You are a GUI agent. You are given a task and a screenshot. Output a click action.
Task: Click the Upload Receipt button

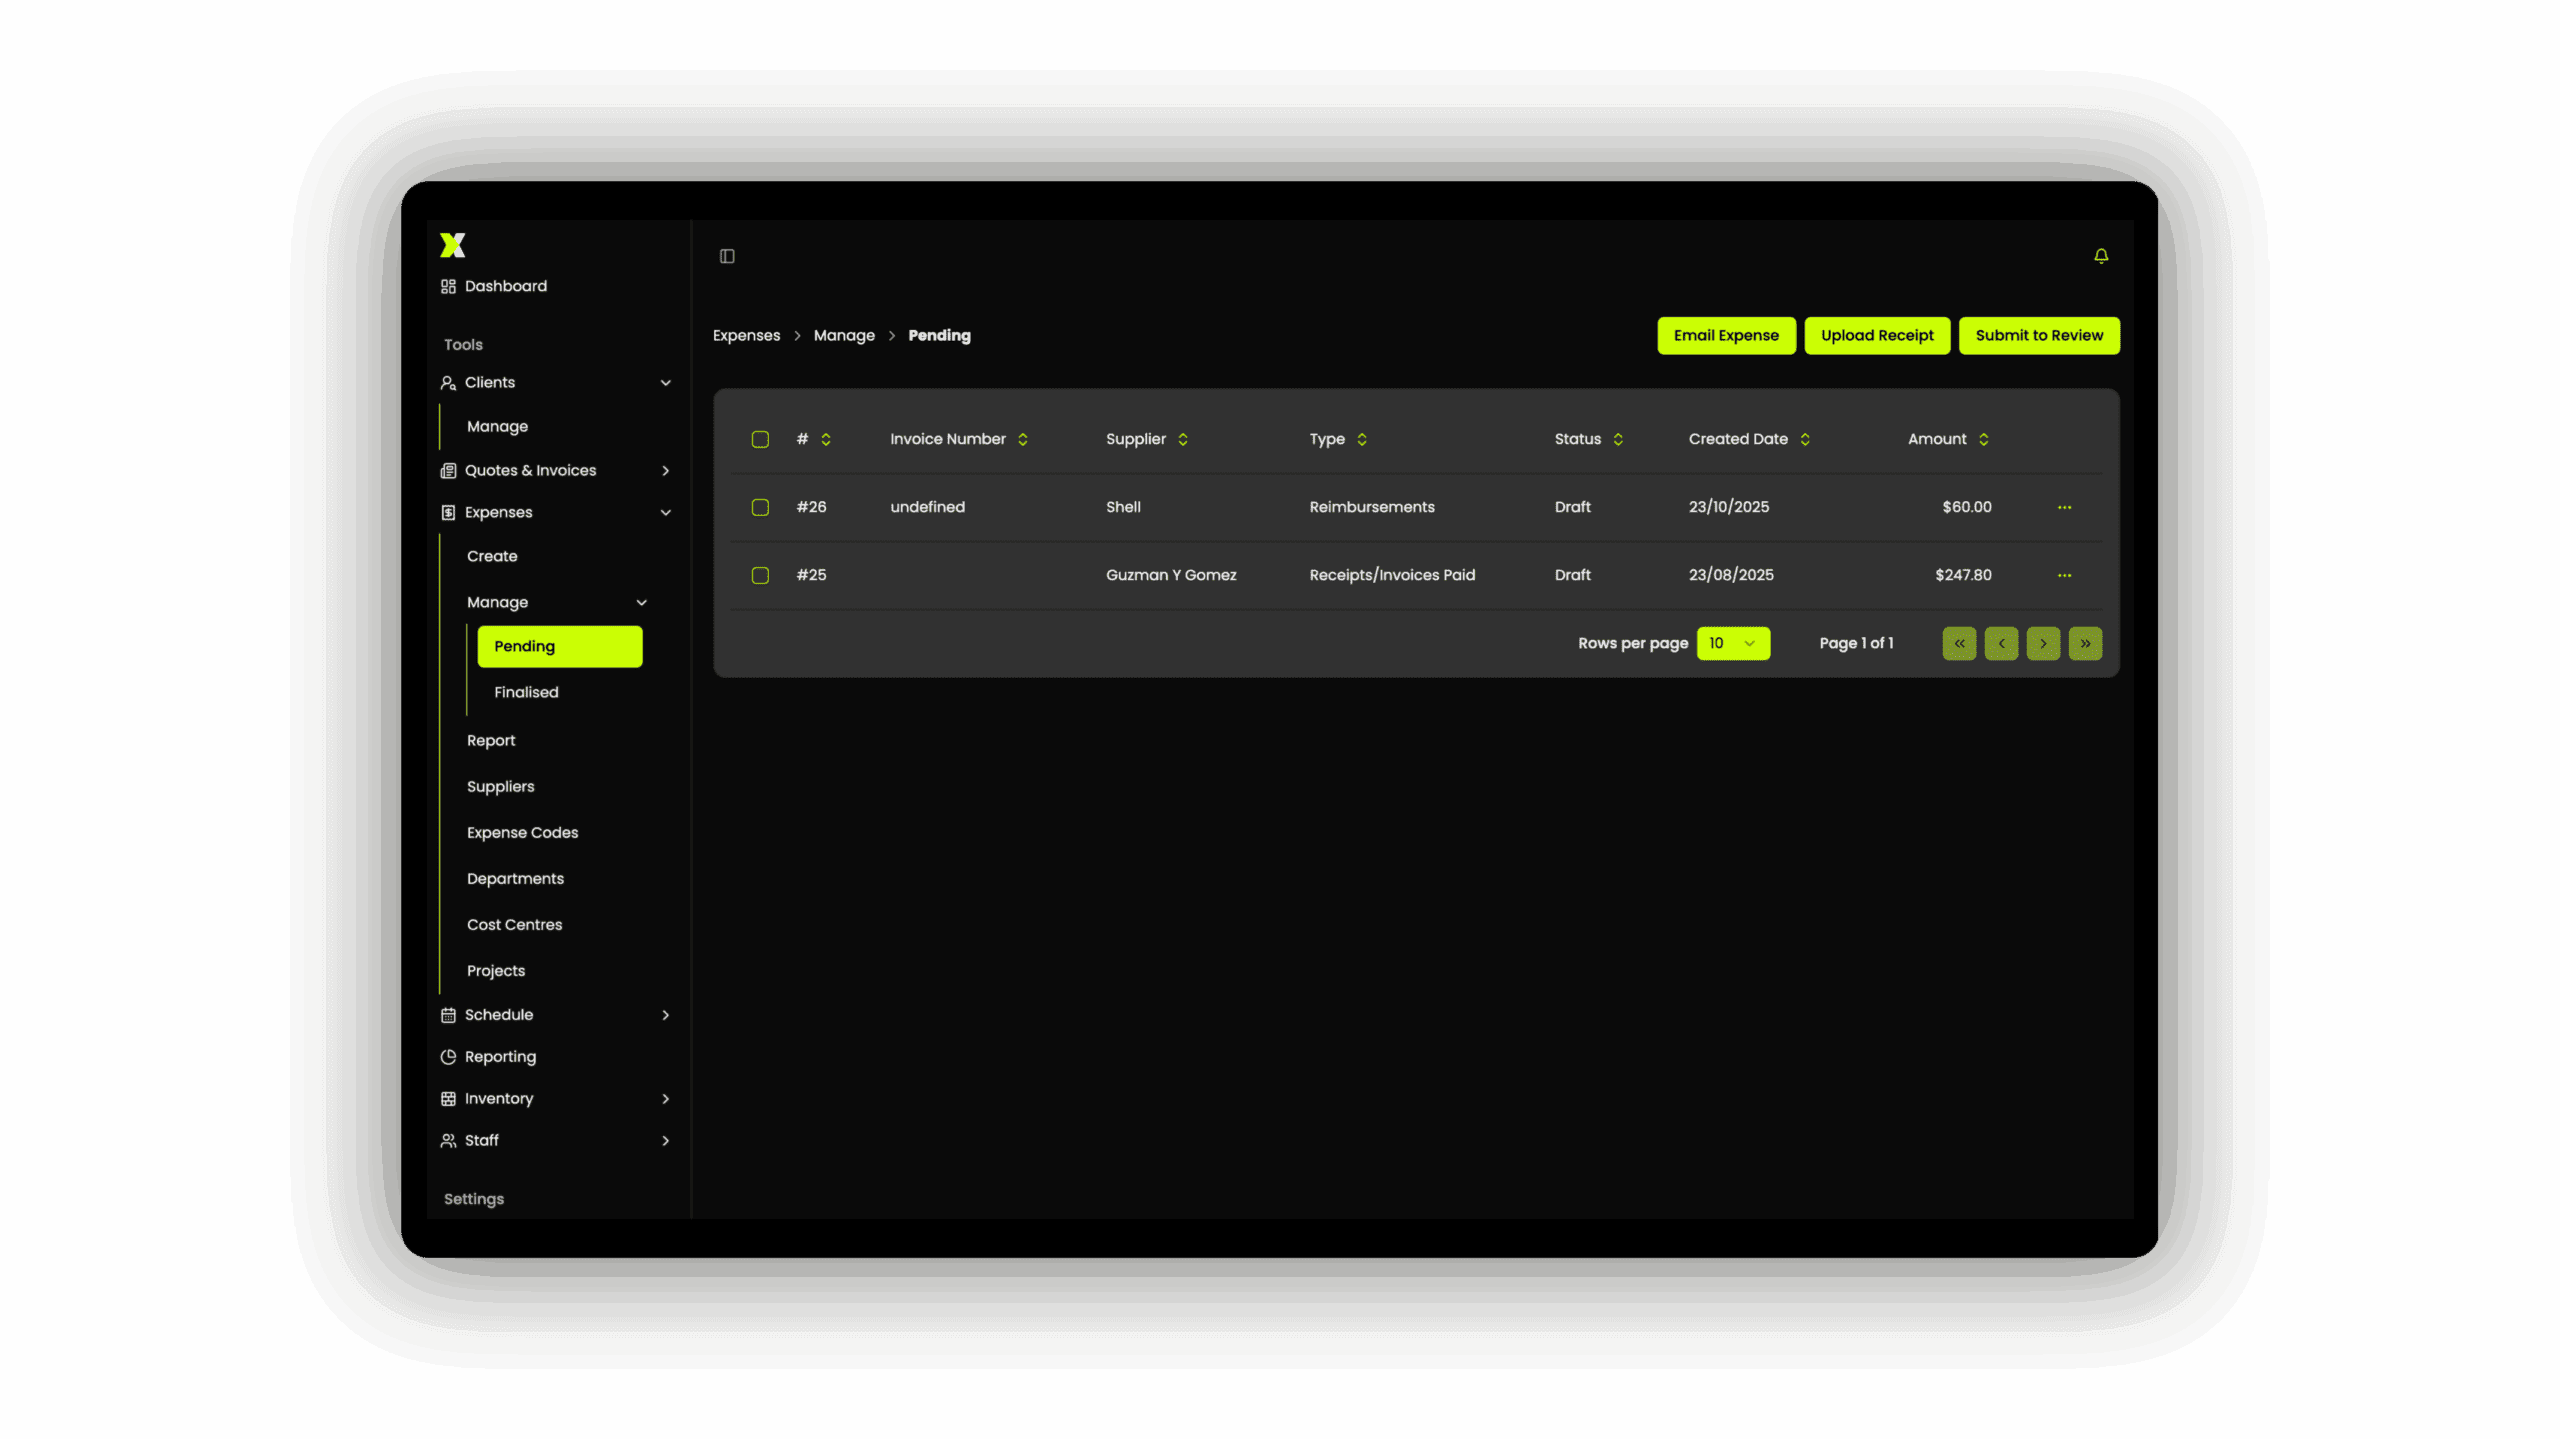pos(1877,335)
